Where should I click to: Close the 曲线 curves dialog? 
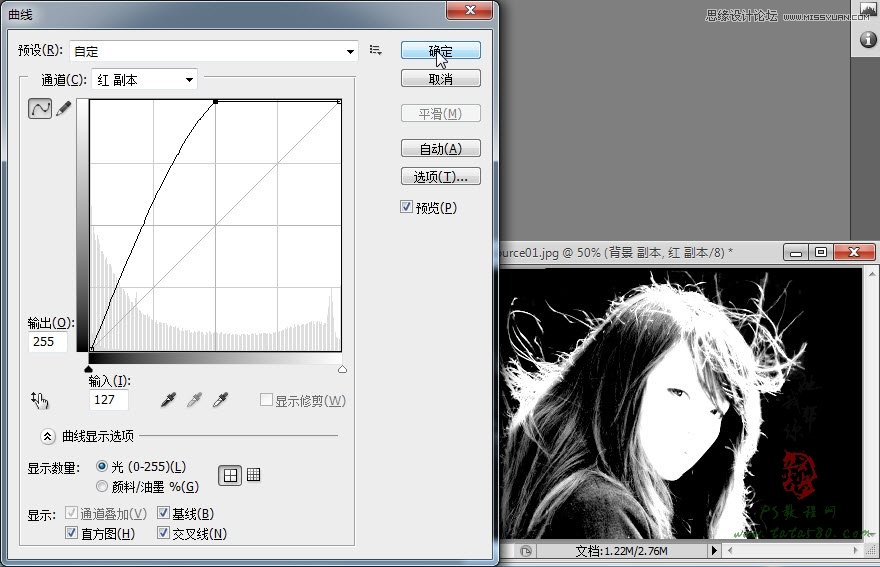click(470, 10)
